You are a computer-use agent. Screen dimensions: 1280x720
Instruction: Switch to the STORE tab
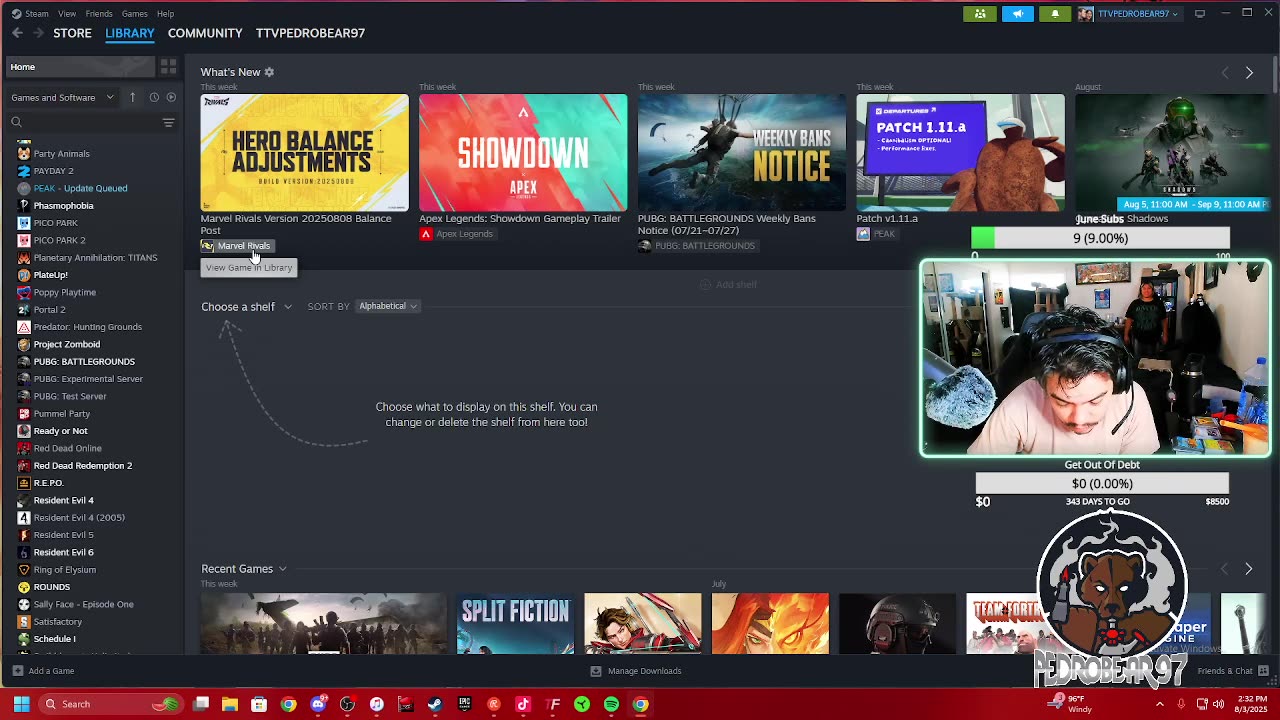pos(72,33)
